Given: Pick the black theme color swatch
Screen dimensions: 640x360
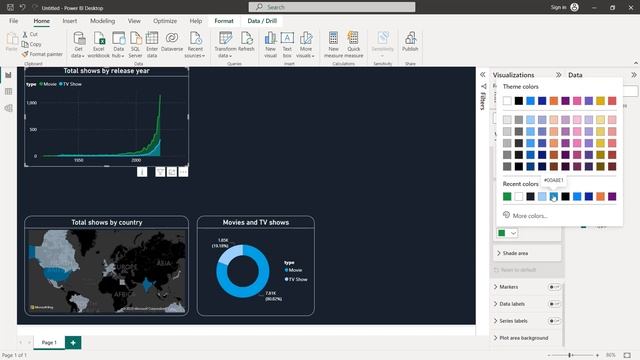Looking at the screenshot, I should pyautogui.click(x=518, y=101).
